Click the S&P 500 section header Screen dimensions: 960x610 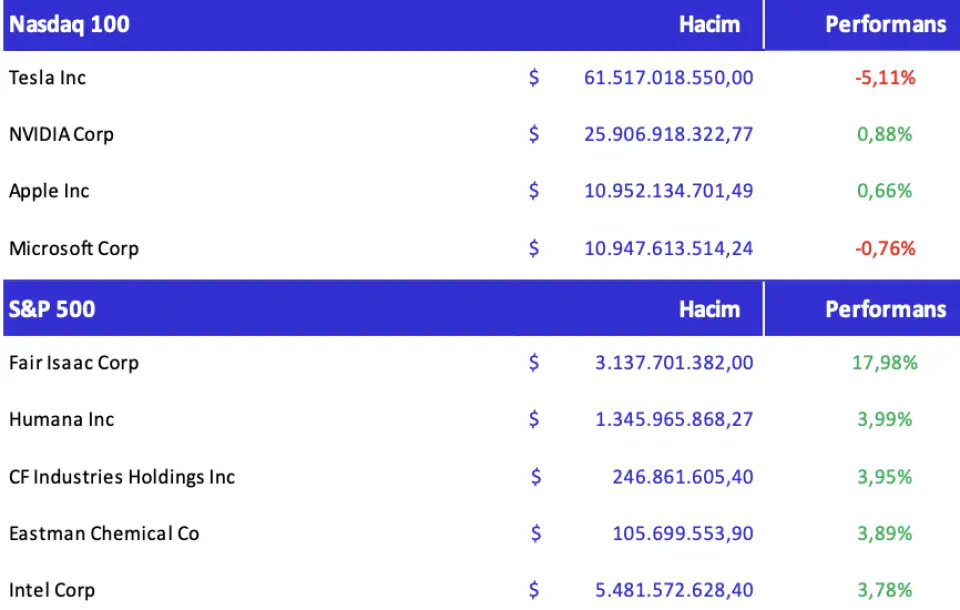[x=52, y=308]
